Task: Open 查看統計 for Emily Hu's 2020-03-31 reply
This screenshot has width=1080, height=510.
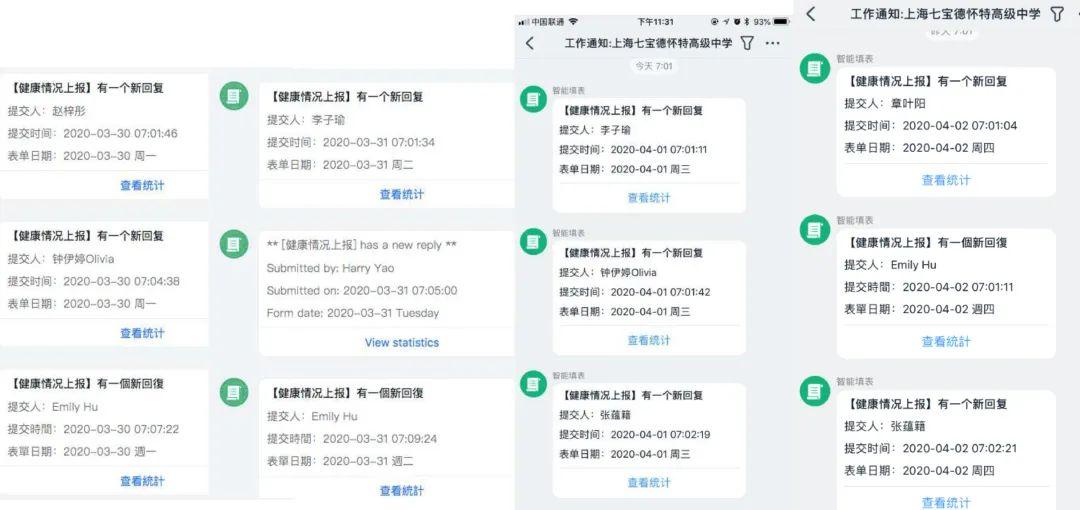Action: tap(402, 491)
